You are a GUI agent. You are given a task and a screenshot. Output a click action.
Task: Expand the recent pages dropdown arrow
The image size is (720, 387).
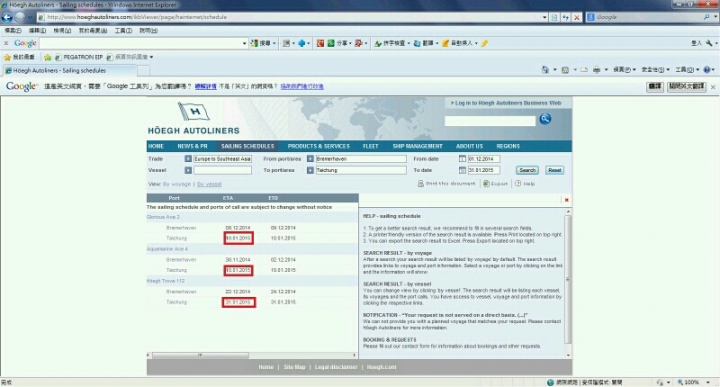point(30,17)
